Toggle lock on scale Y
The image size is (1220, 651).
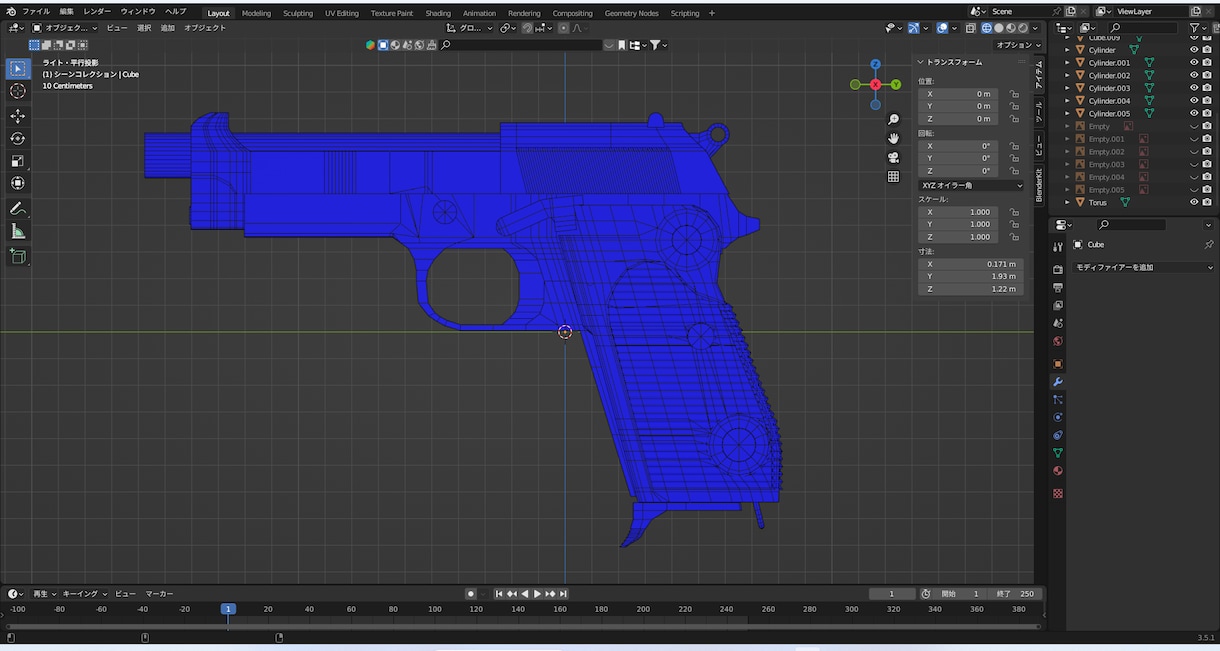pos(1014,224)
